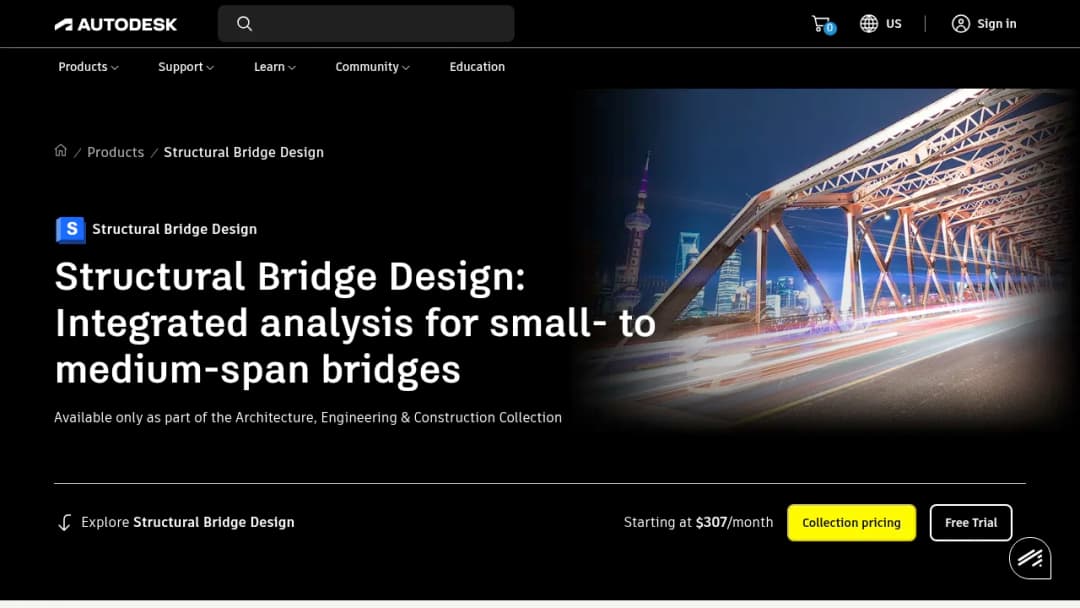
Task: Click the down arrow beside Explore
Action: pyautogui.click(x=64, y=523)
